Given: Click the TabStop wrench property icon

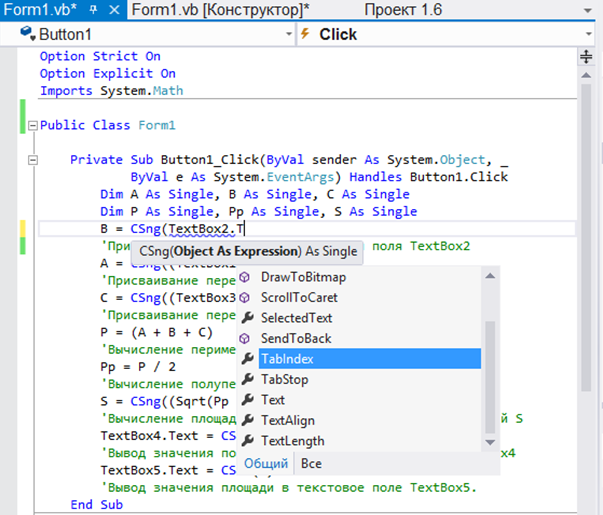Looking at the screenshot, I should click(247, 379).
